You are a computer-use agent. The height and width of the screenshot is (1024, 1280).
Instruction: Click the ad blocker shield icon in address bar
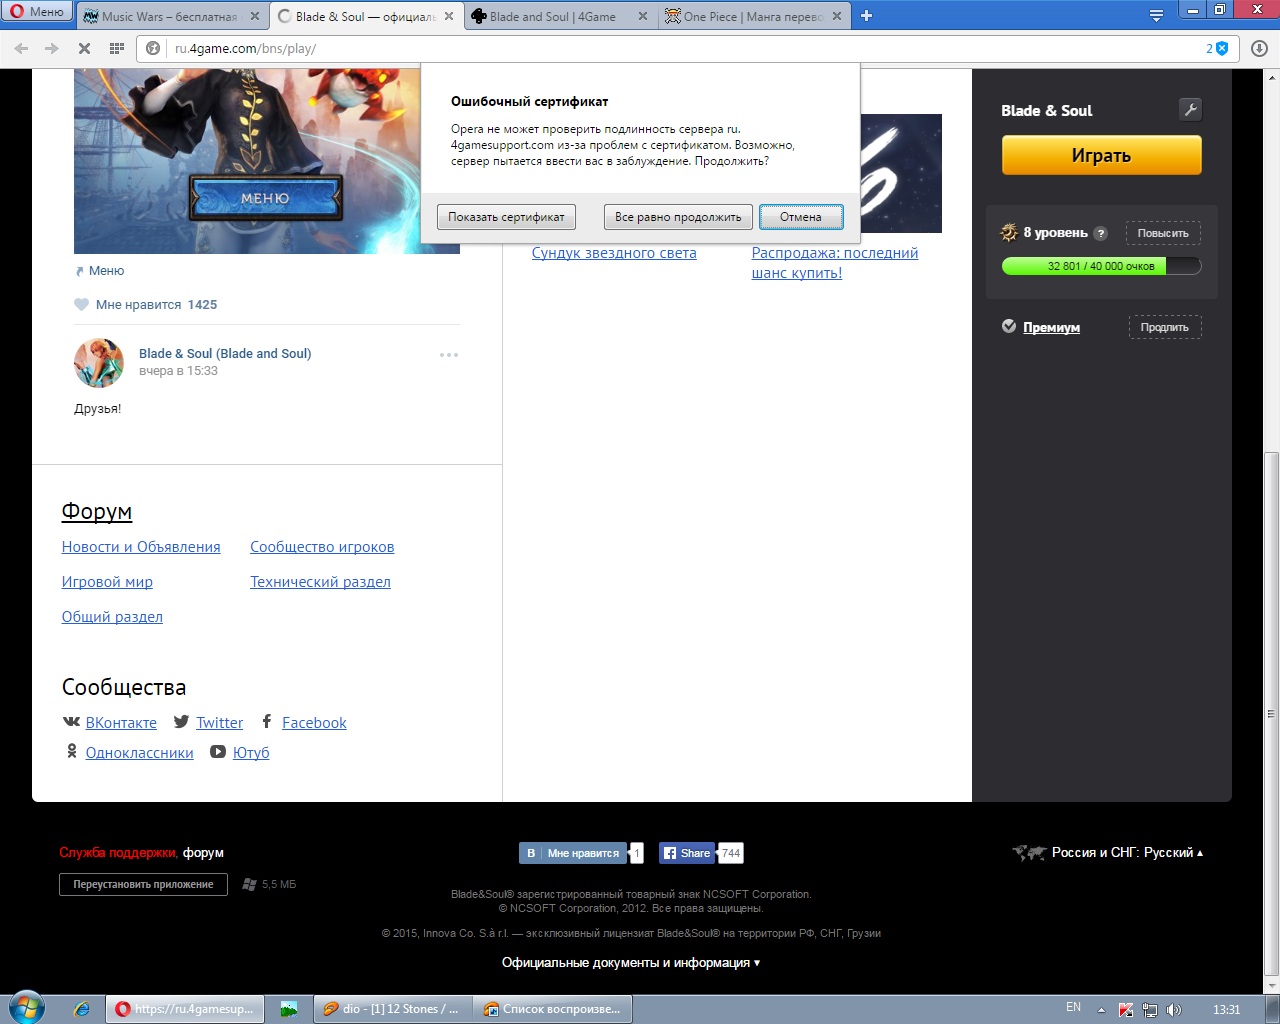(x=1221, y=48)
